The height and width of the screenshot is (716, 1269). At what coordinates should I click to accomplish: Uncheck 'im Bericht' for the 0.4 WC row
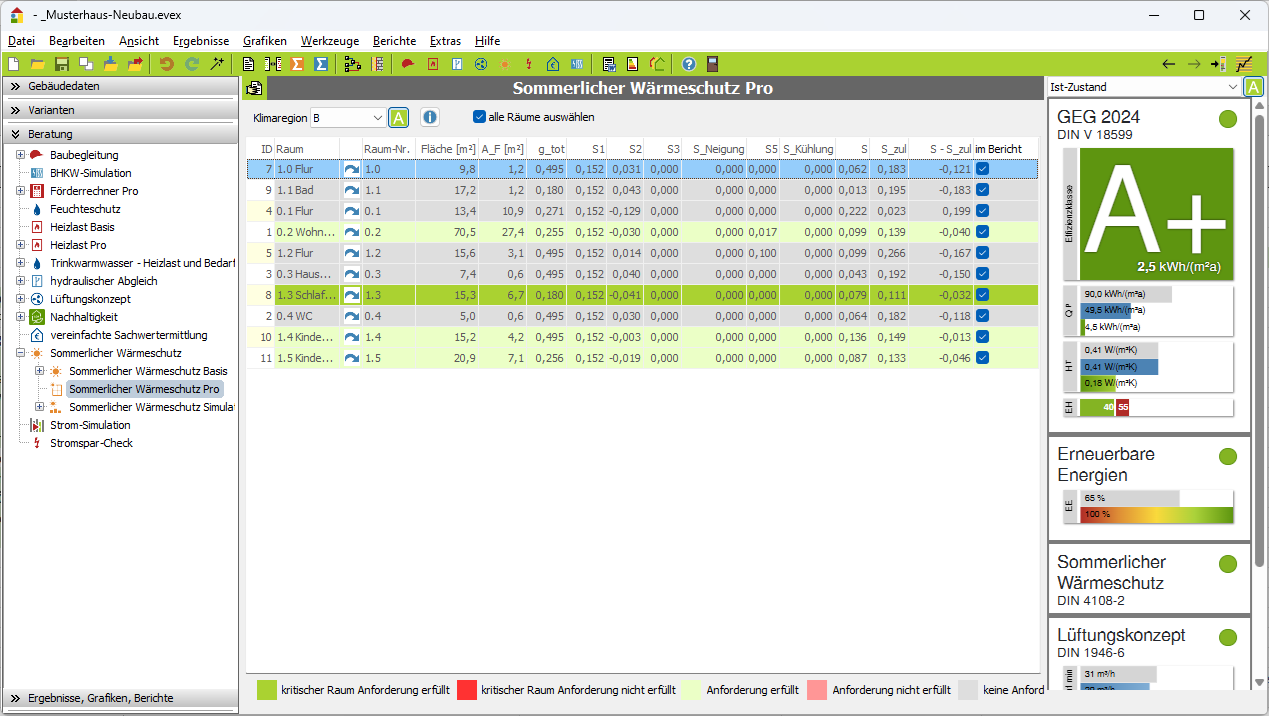tap(983, 316)
